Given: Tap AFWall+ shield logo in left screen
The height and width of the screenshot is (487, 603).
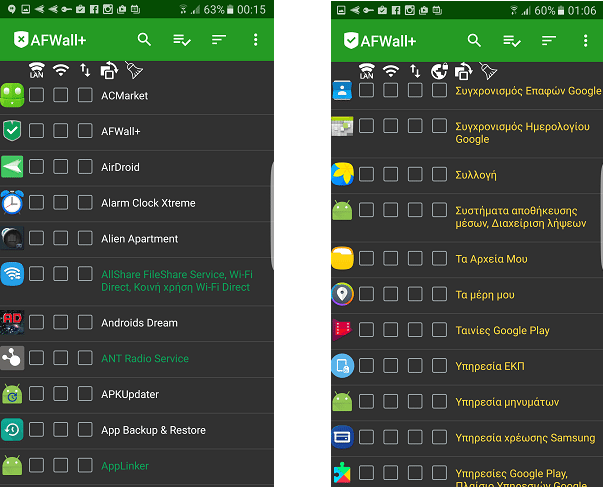Looking at the screenshot, I should point(21,39).
